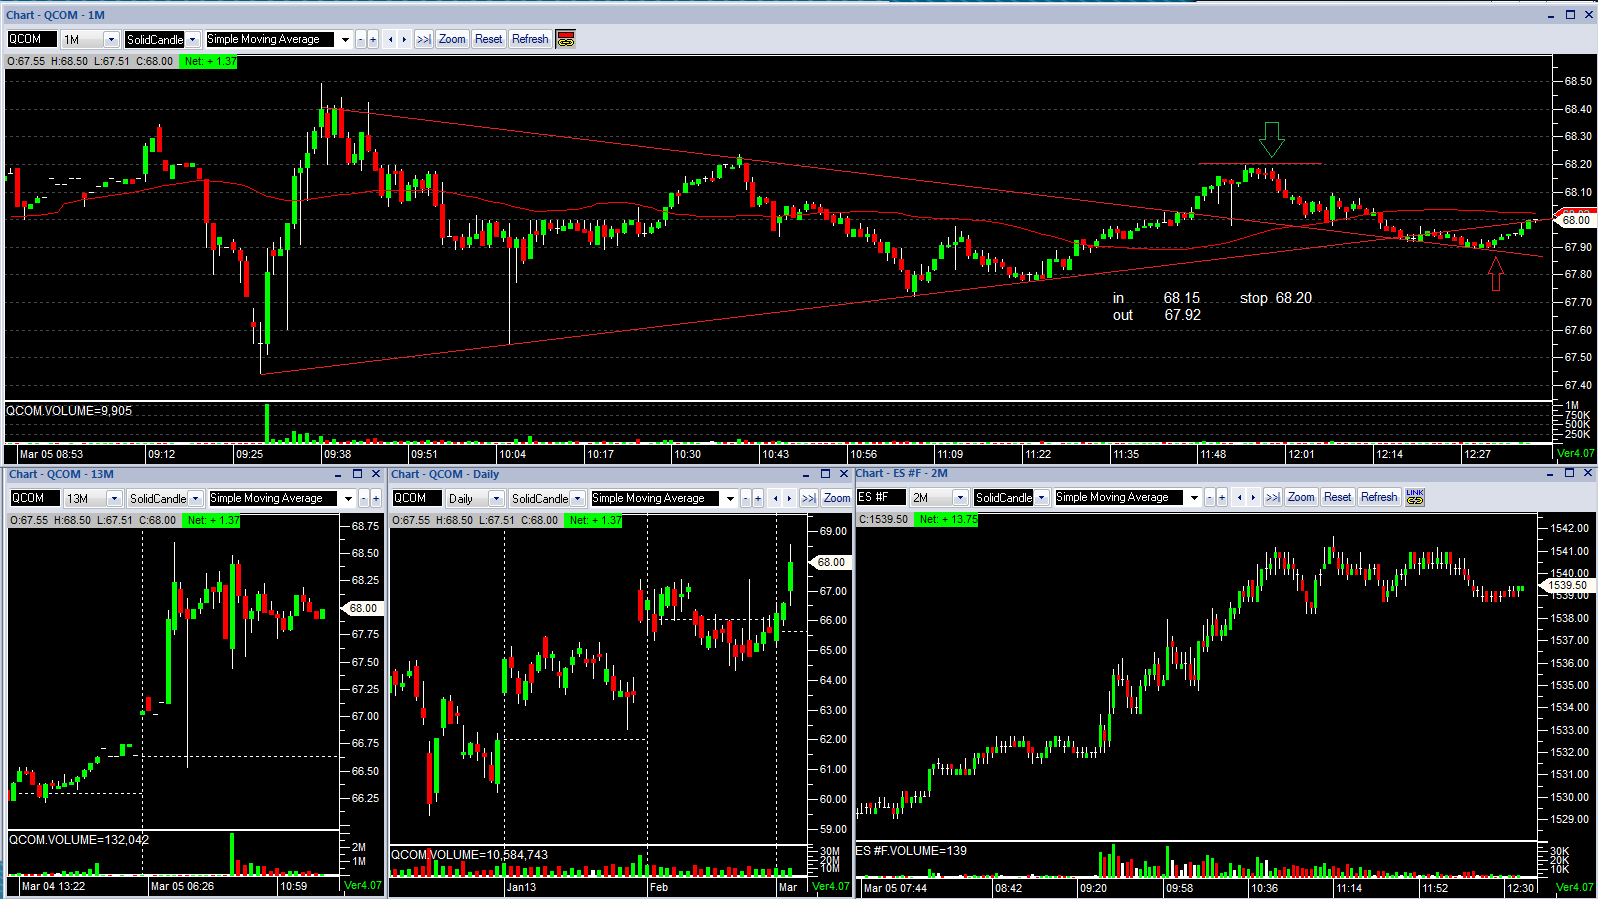Open the Daily timeframe dropdown
The width and height of the screenshot is (1598, 899).
[496, 498]
